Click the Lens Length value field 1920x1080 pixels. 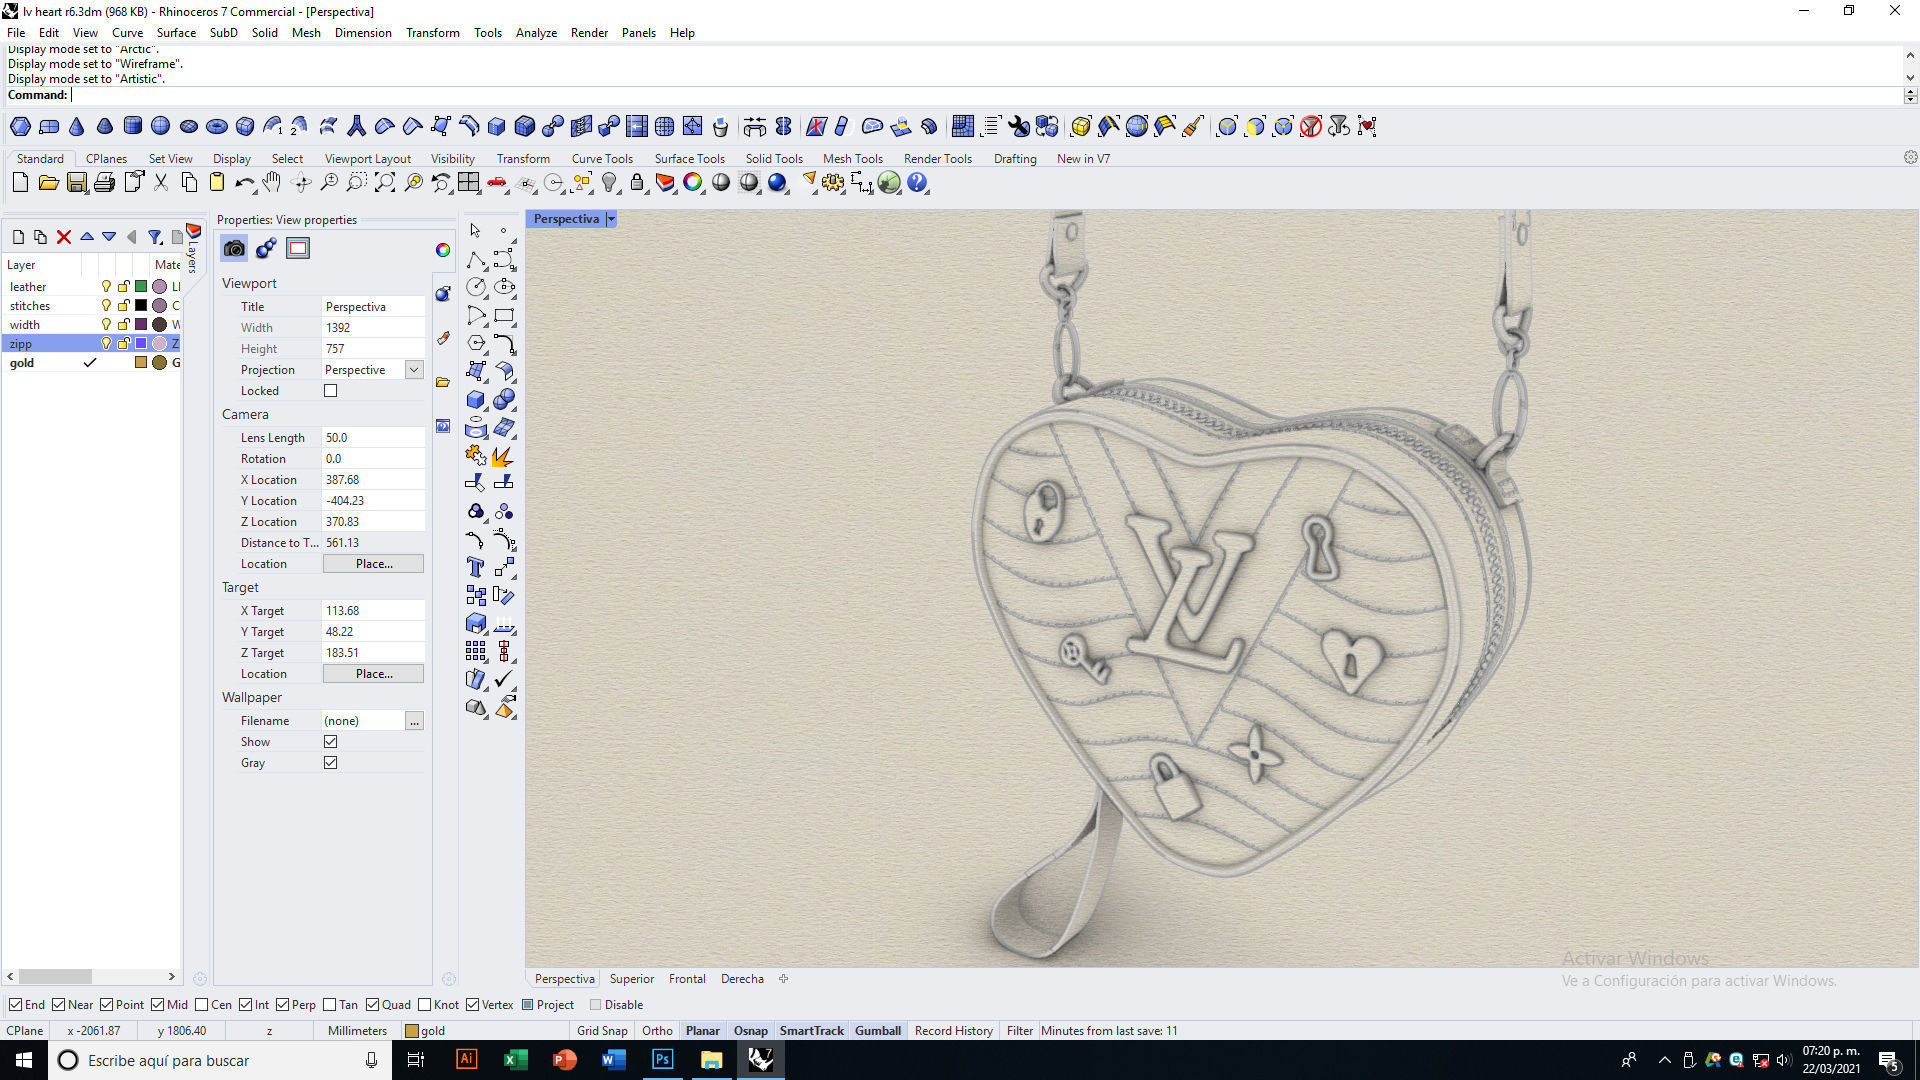click(x=373, y=438)
